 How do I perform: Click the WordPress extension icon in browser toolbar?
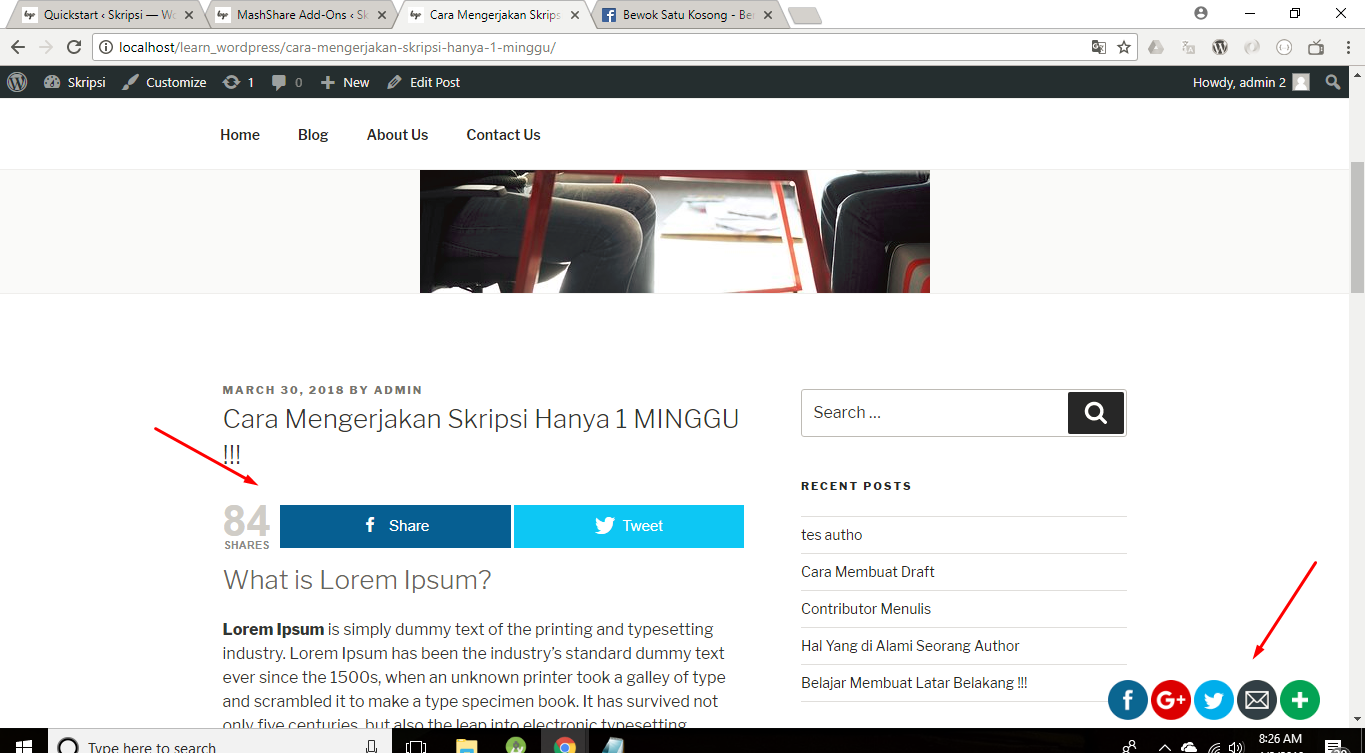coord(1220,47)
